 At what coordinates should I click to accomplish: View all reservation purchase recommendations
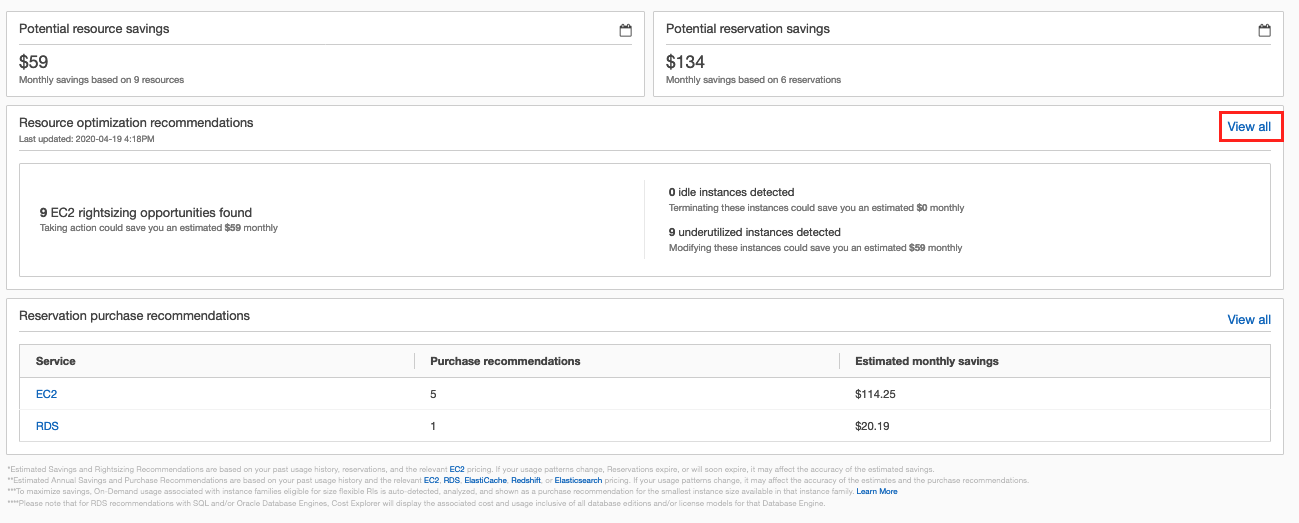(x=1249, y=320)
